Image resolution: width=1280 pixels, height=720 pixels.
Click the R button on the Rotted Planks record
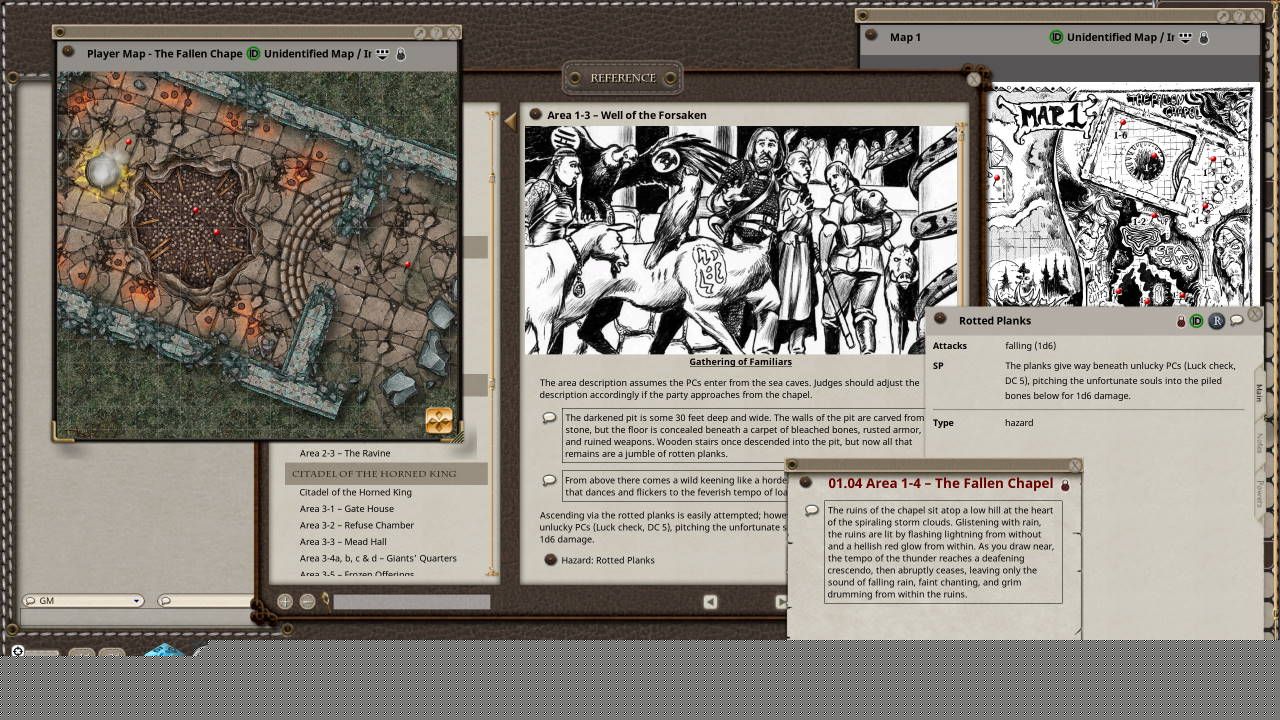[x=1216, y=321]
